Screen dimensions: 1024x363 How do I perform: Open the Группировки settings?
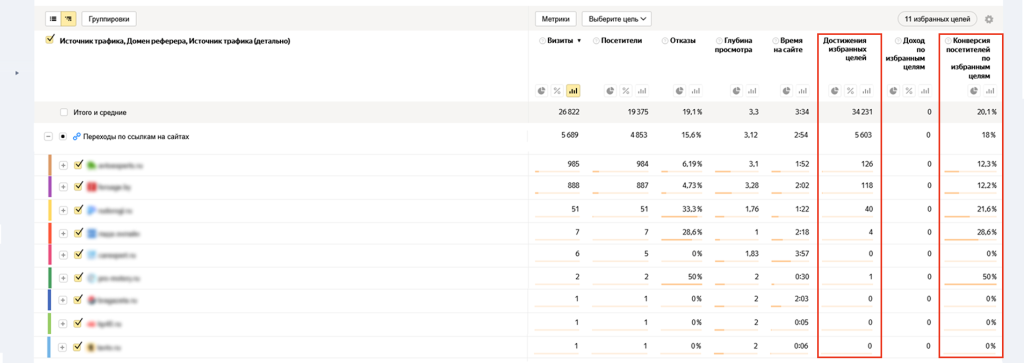click(109, 19)
